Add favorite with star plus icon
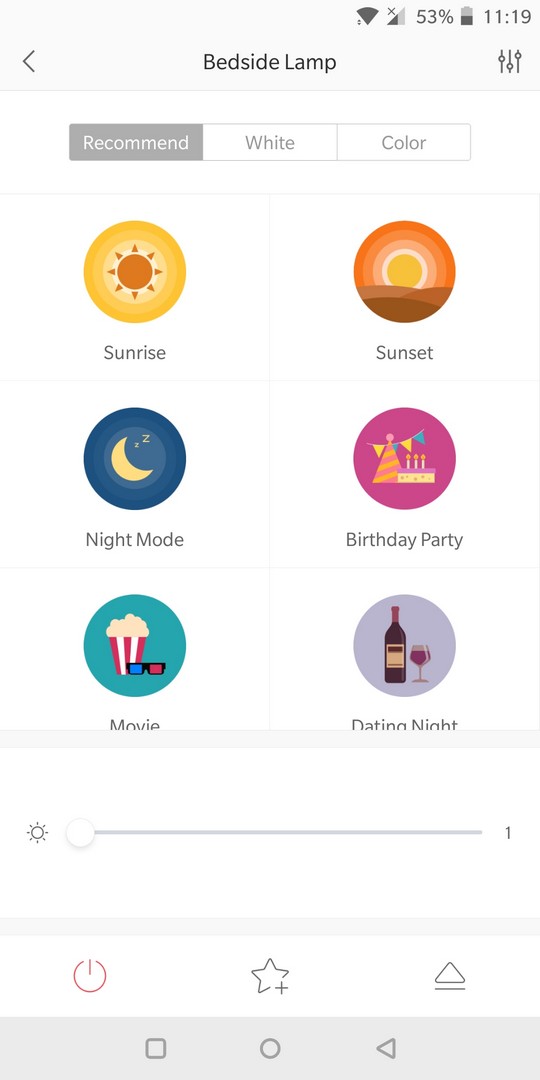The width and height of the screenshot is (540, 1080). [270, 976]
